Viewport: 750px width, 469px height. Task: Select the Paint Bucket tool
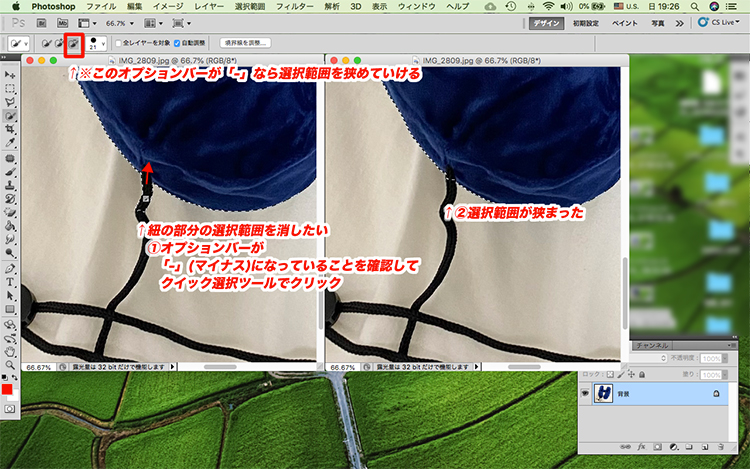(x=10, y=225)
